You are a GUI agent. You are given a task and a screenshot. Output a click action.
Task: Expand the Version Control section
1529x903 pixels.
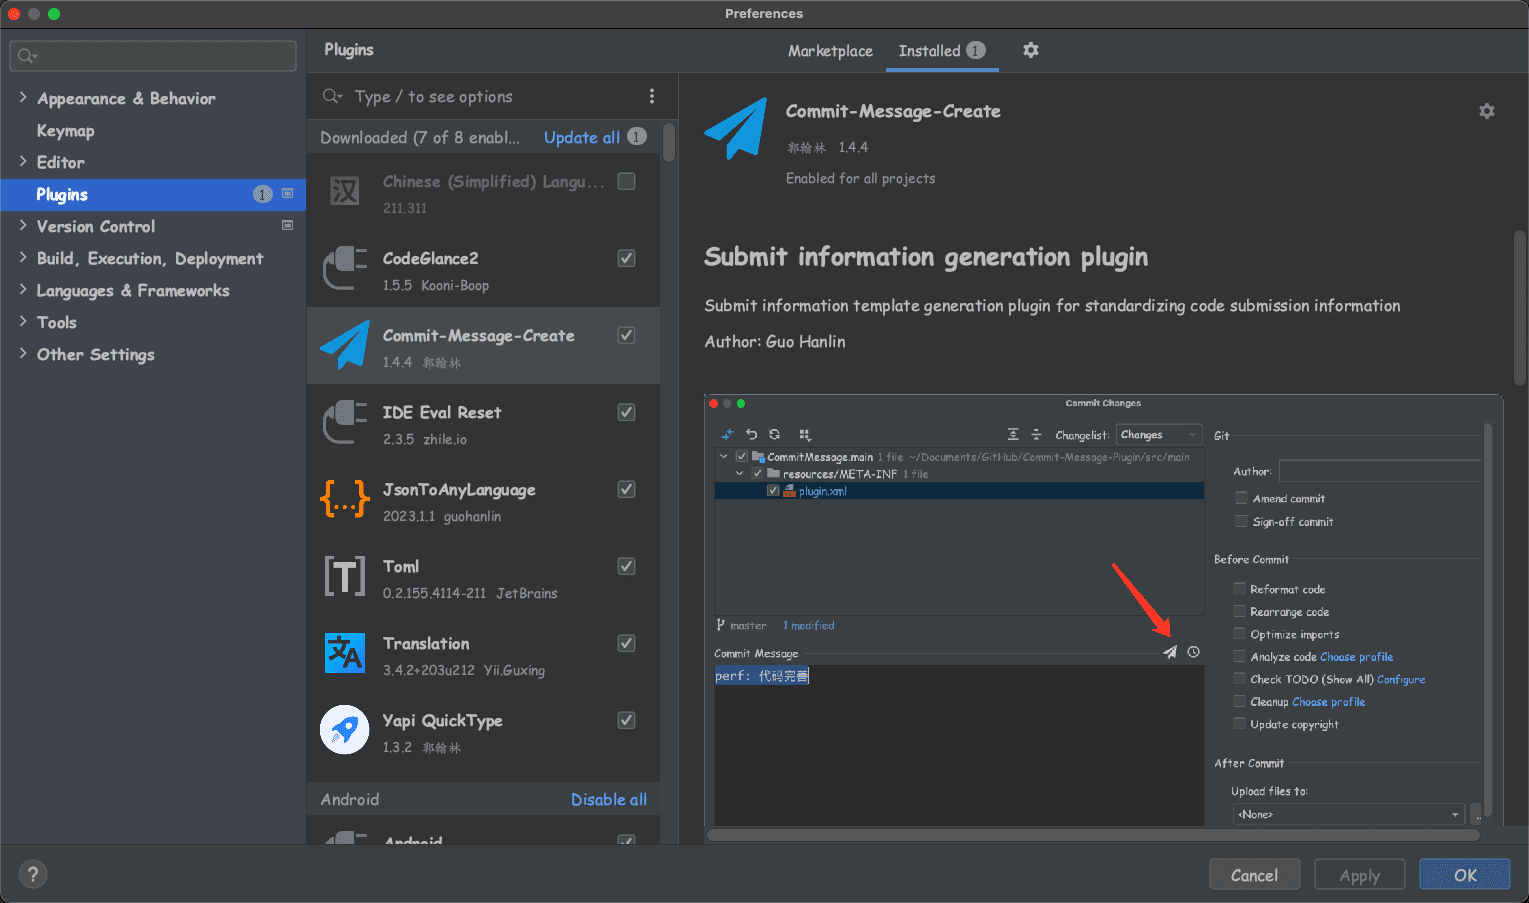(x=23, y=226)
